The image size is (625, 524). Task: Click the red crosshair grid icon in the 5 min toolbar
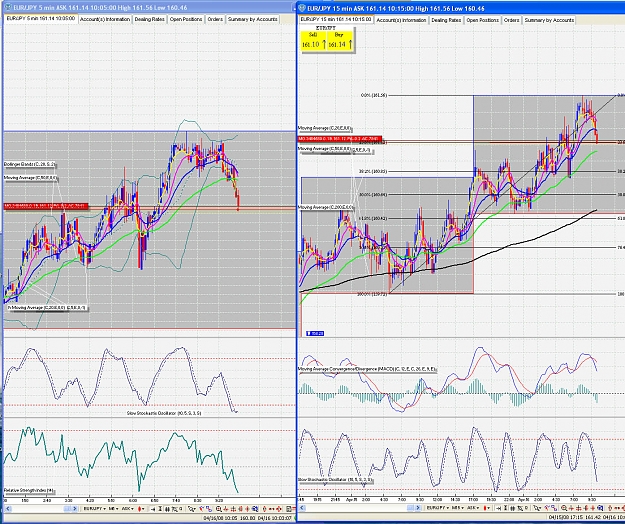[x=233, y=508]
